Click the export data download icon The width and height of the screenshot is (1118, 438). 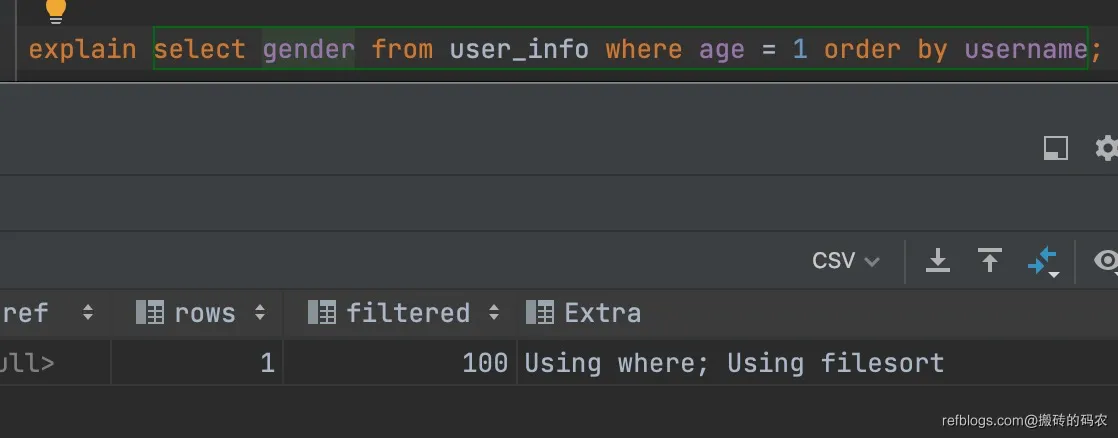tap(937, 261)
